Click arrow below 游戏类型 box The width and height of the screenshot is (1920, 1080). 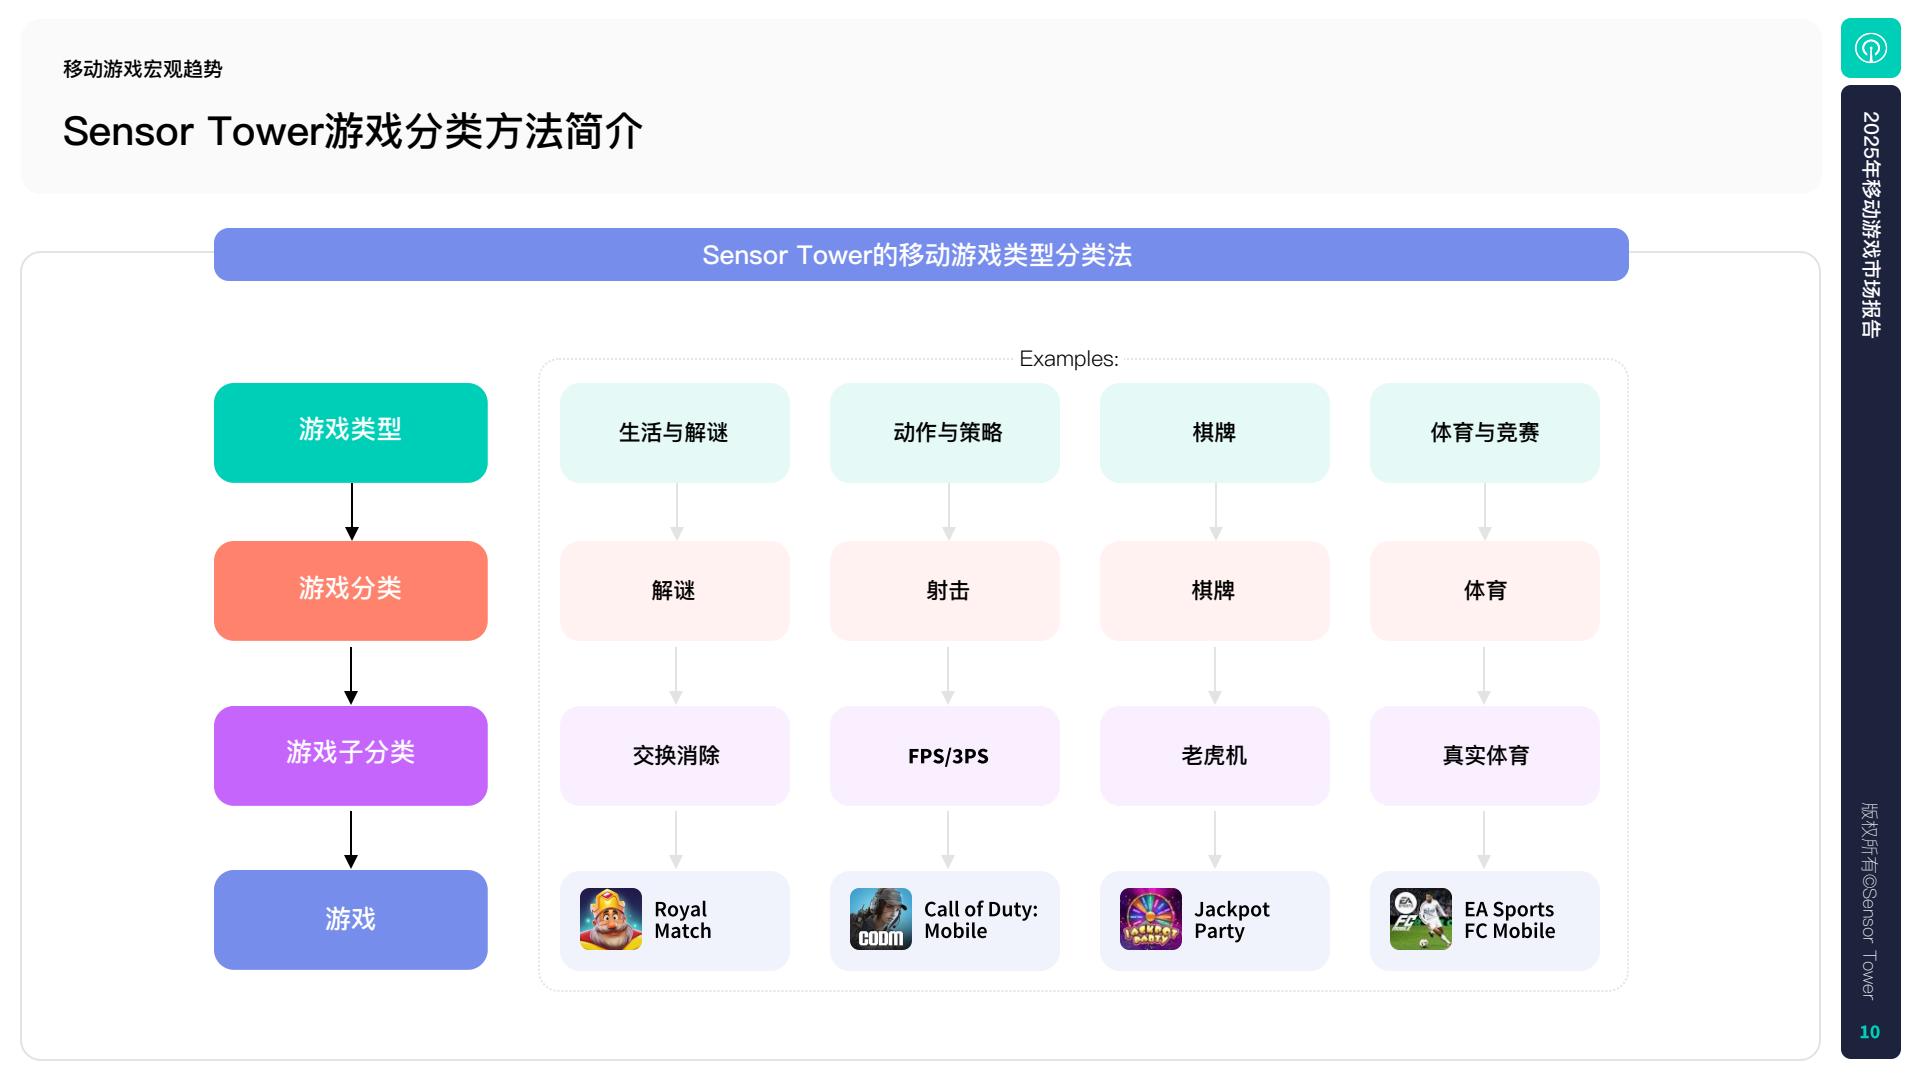coord(351,512)
